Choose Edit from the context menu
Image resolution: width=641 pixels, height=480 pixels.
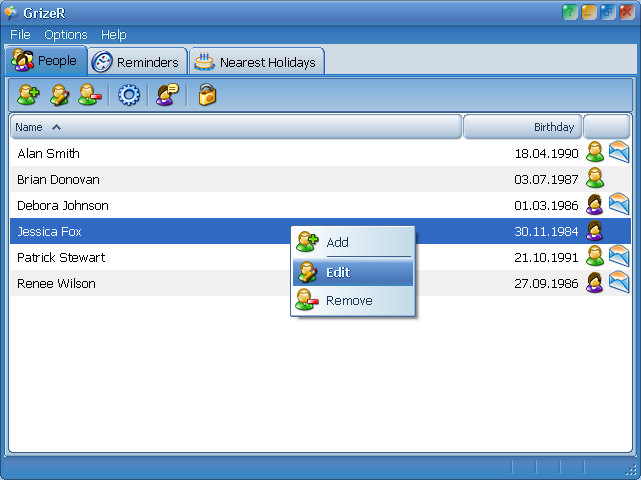(x=353, y=272)
